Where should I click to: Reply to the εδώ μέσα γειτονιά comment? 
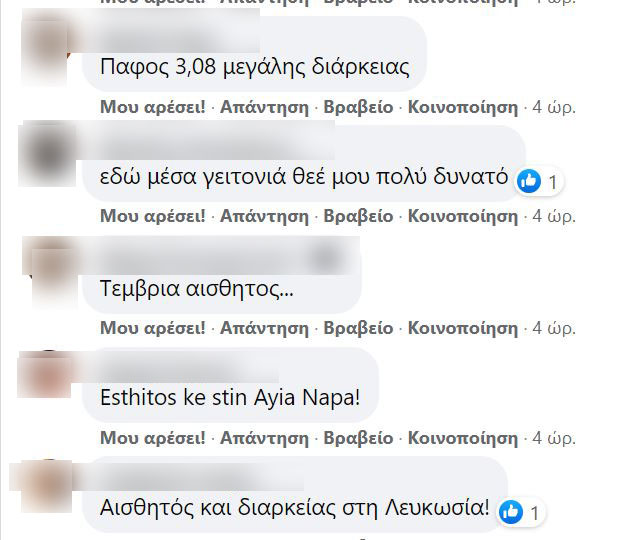pyautogui.click(x=265, y=216)
